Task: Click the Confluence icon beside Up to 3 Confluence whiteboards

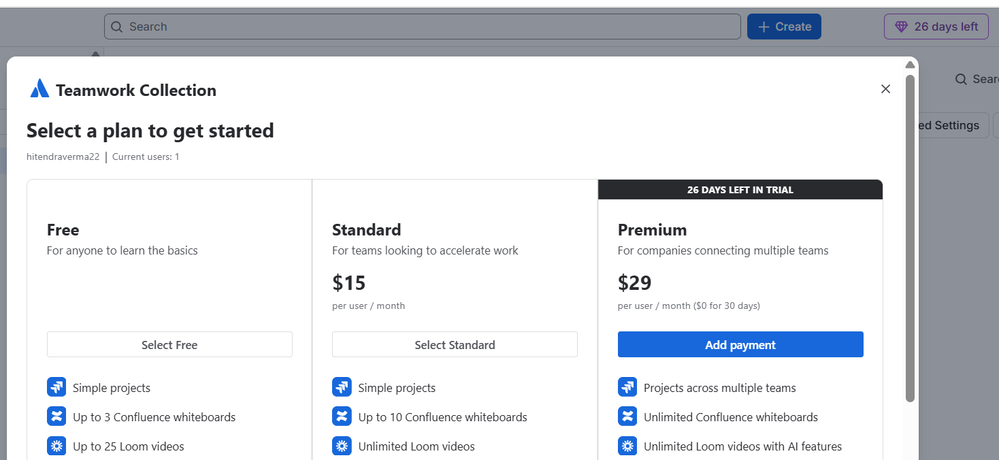Action: (x=56, y=417)
